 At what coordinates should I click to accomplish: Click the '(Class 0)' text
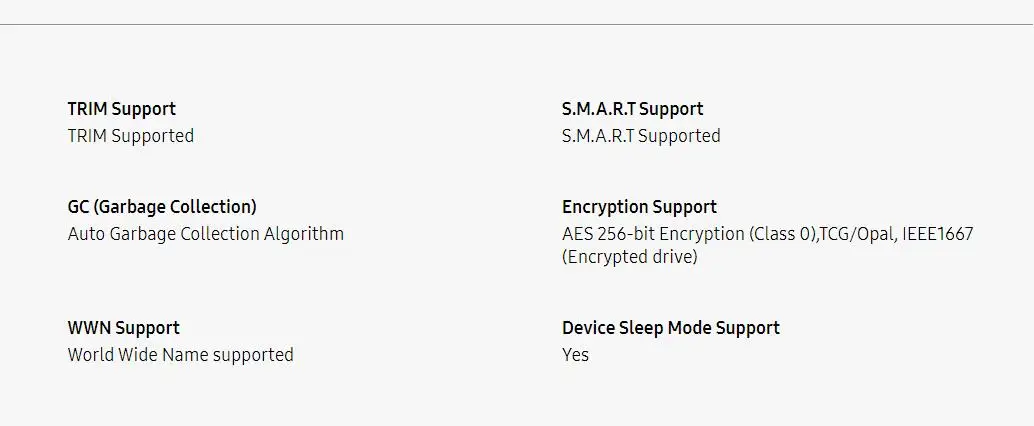coord(783,234)
